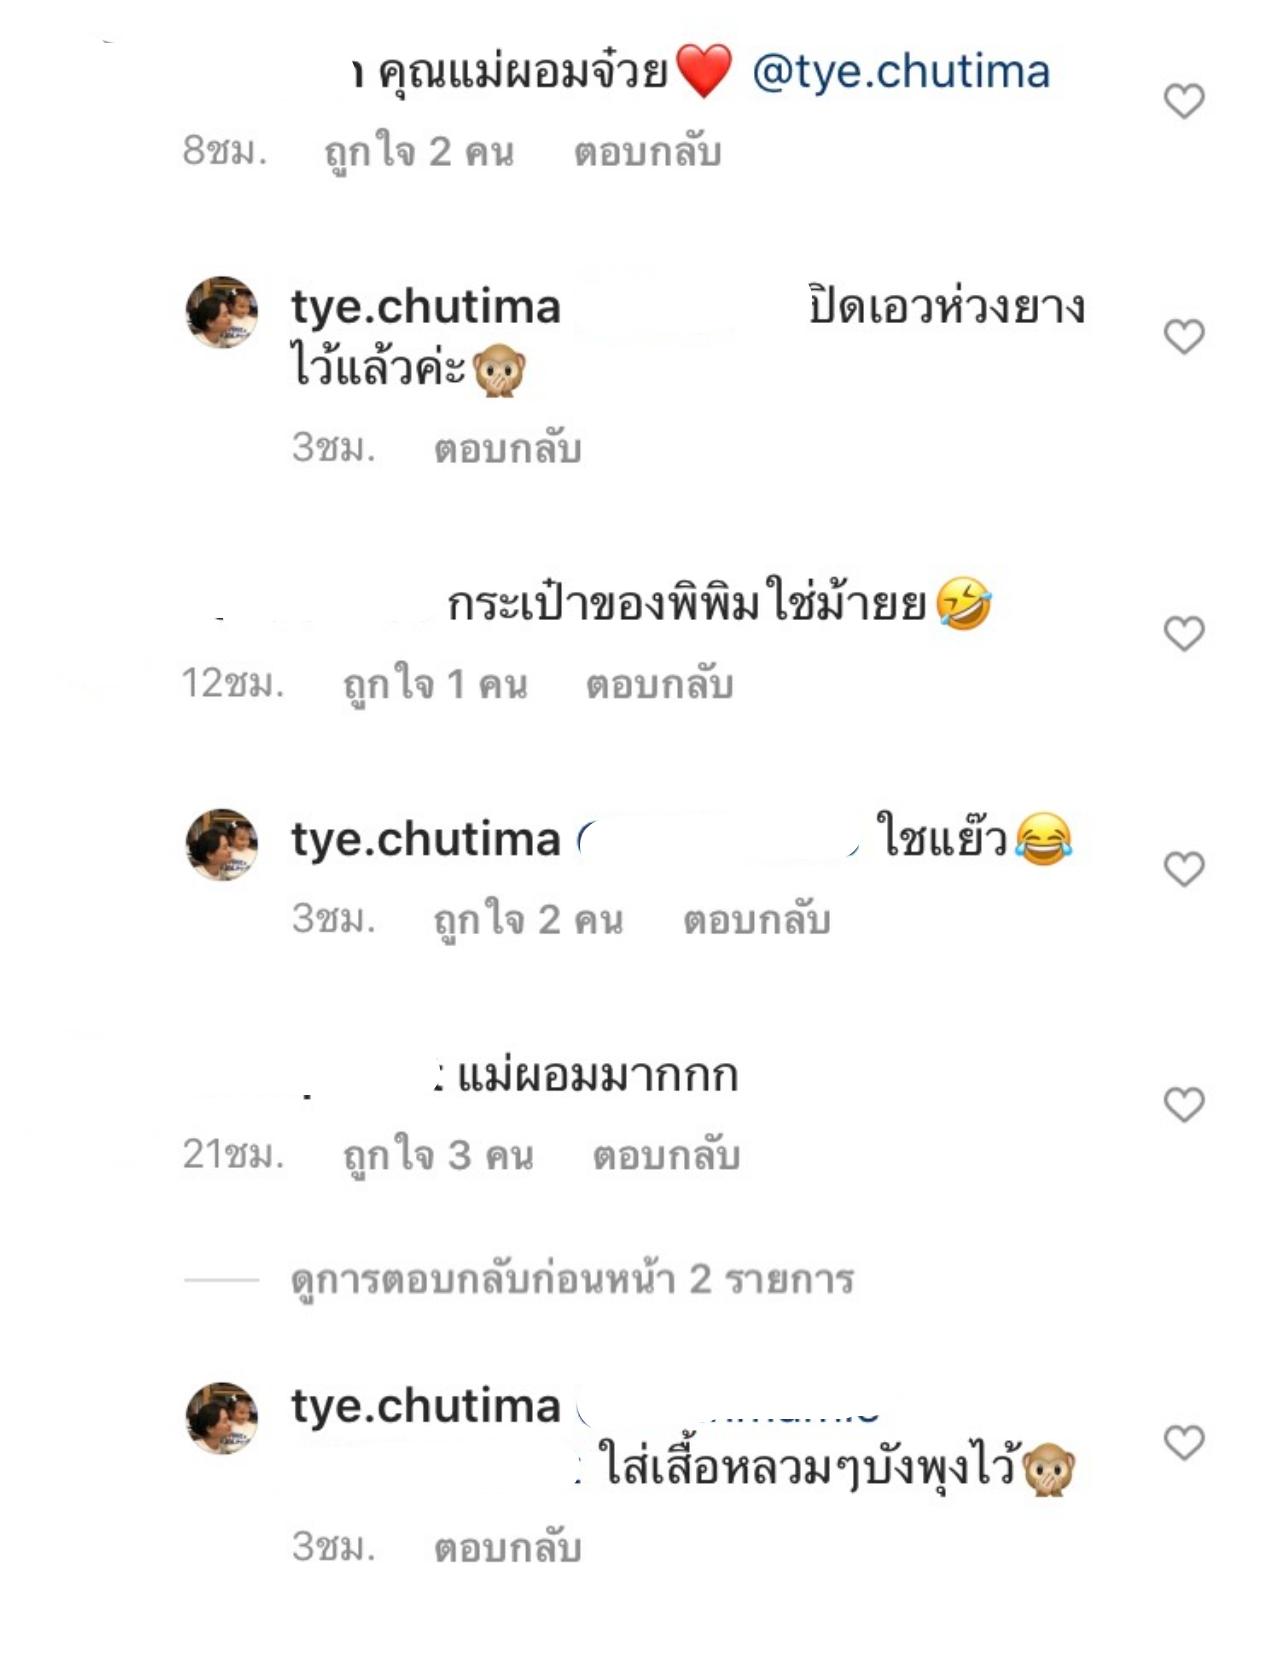The image size is (1280, 1654).
Task: Tap the heart beside the "ปิดเอวห่วงยาง" reply
Action: point(1184,337)
